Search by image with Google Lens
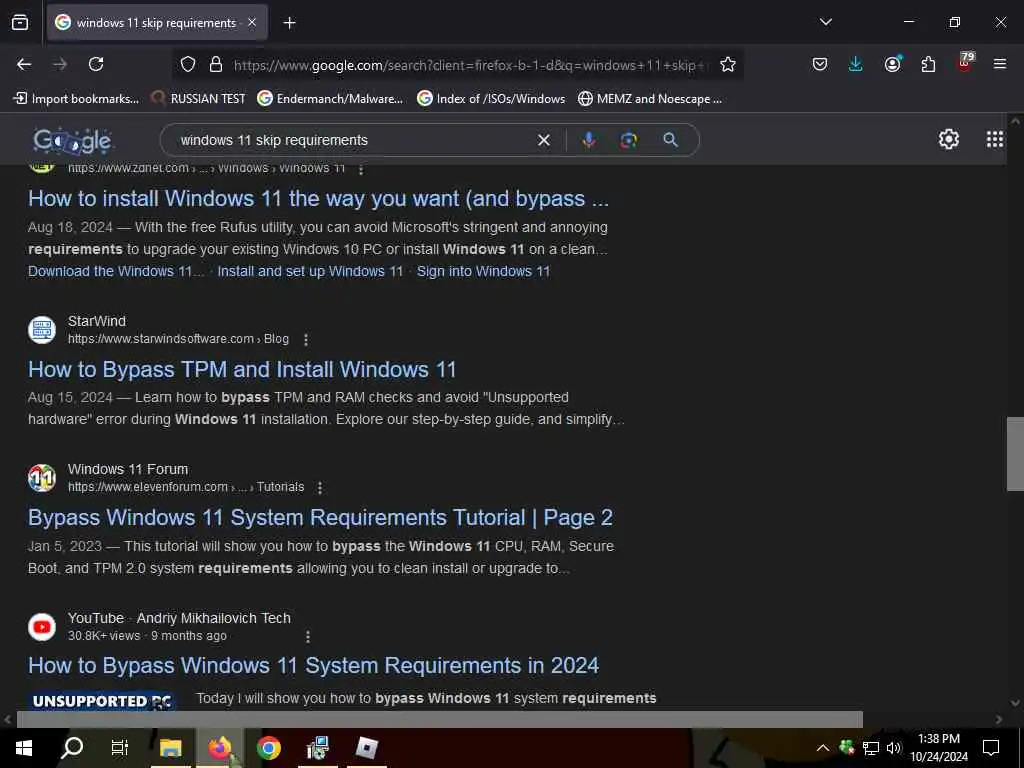 point(628,140)
